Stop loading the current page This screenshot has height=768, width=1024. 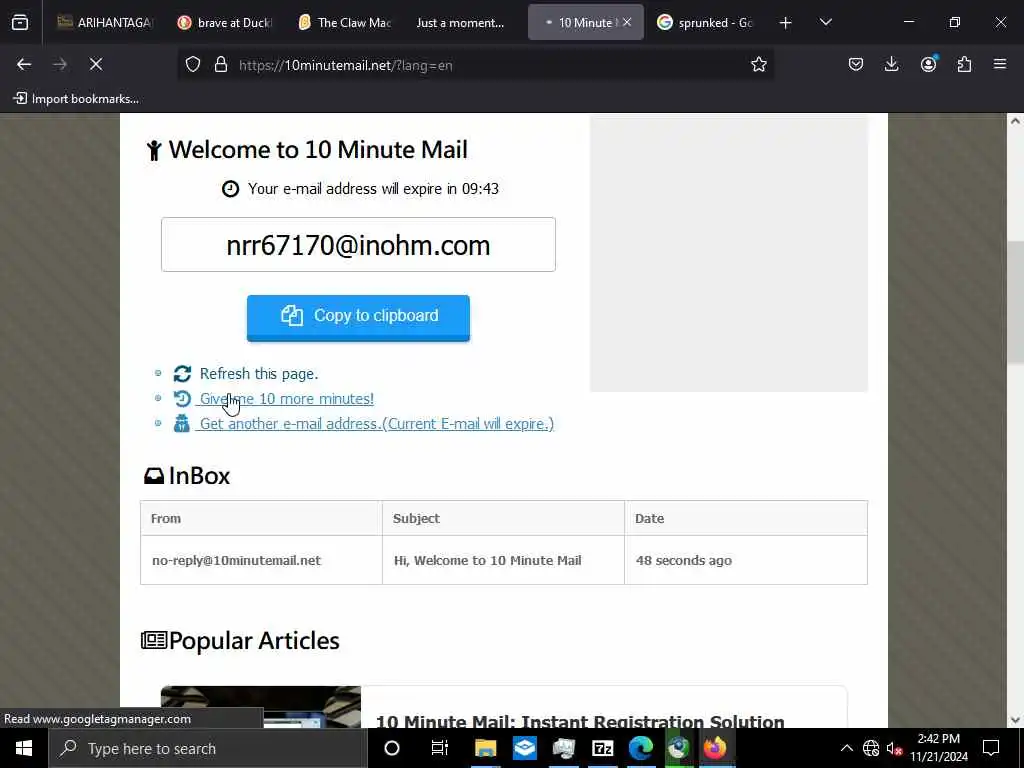[95, 65]
